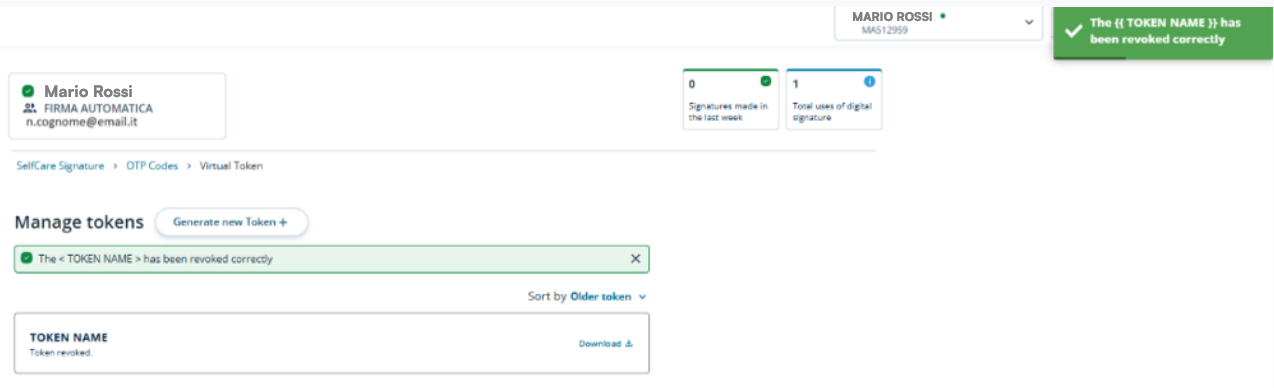
Task: Open the Signatures made in last week card
Action: point(730,100)
